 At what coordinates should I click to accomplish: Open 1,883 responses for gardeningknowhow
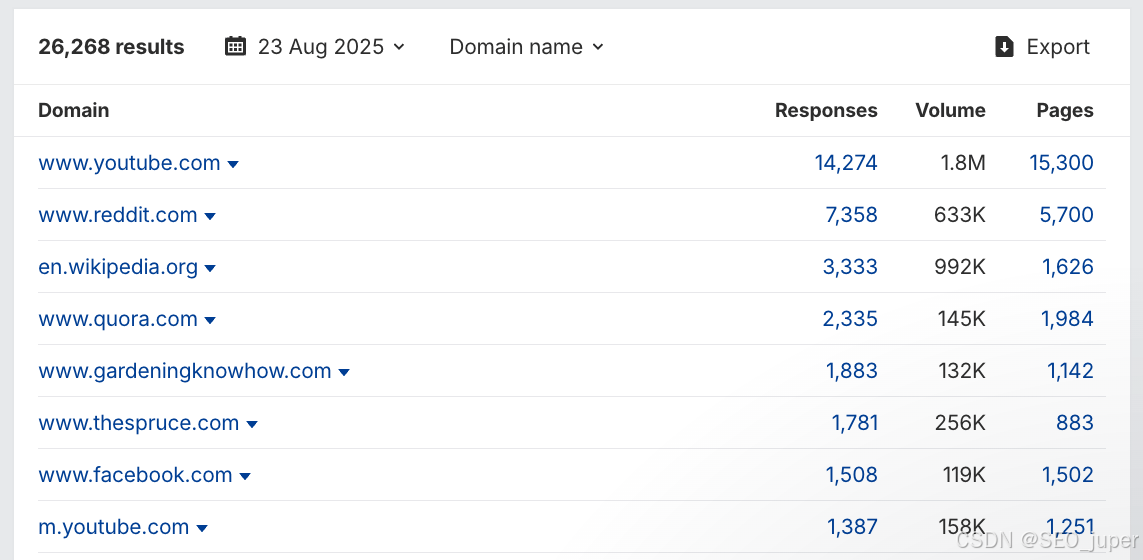[x=851, y=371]
